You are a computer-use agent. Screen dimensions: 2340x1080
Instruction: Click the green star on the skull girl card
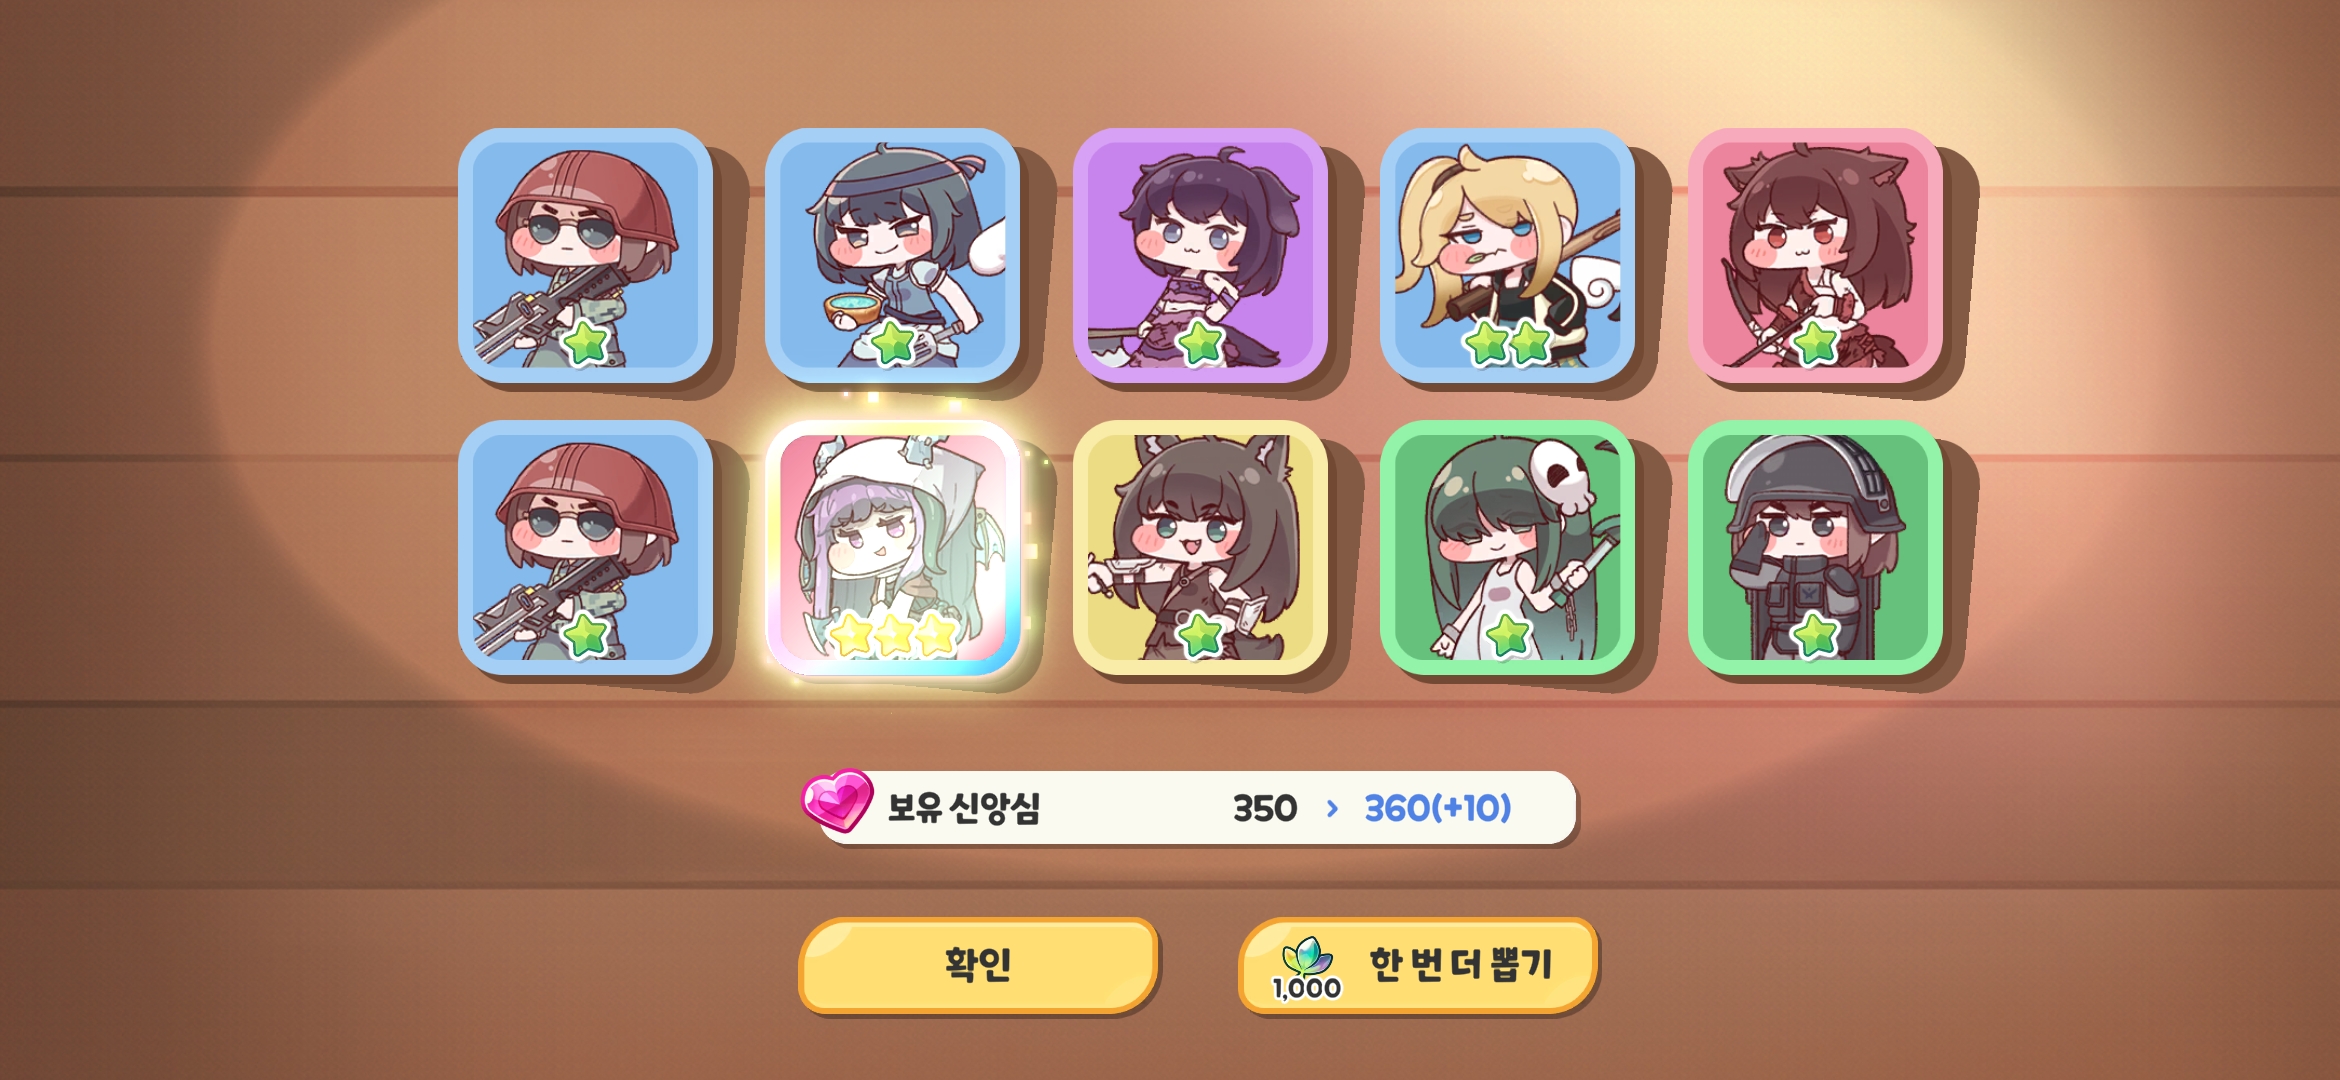coord(1508,634)
